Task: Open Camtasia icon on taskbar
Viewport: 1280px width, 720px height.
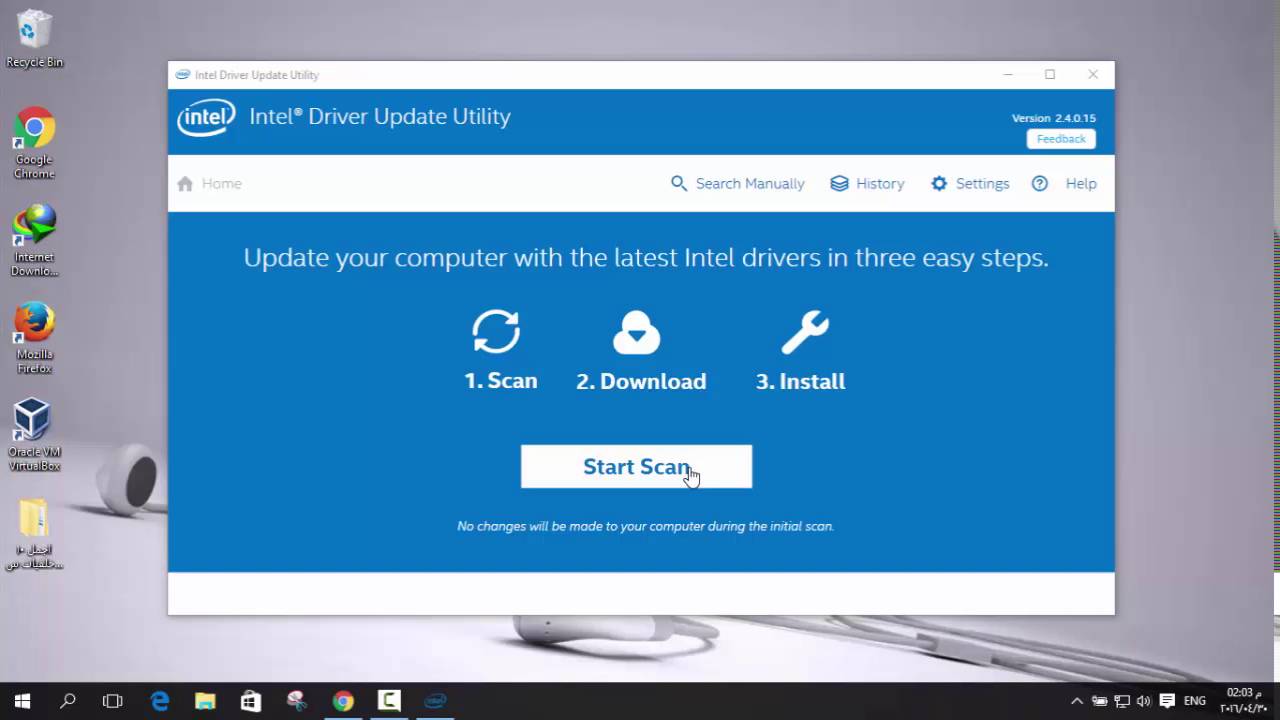Action: (389, 701)
